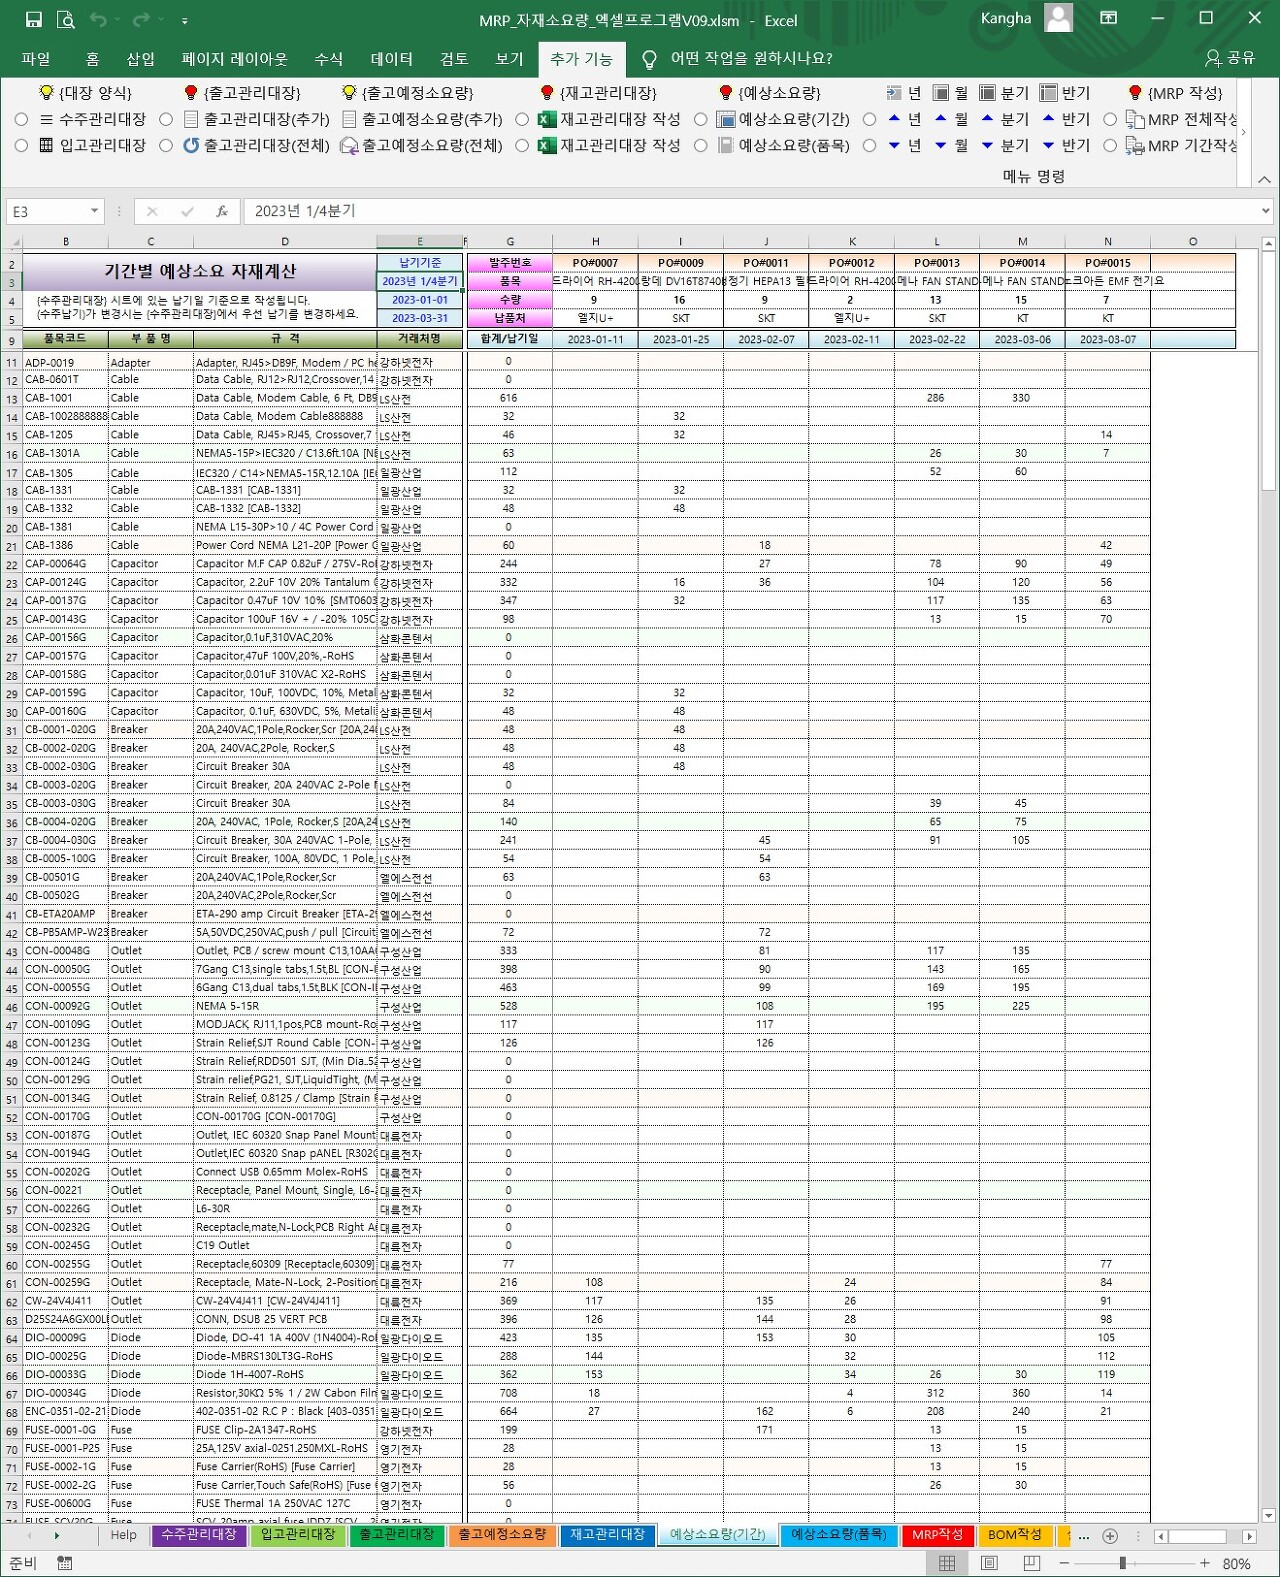
Task: Click the lightbulb next to {대장 양식}
Action: pos(46,92)
